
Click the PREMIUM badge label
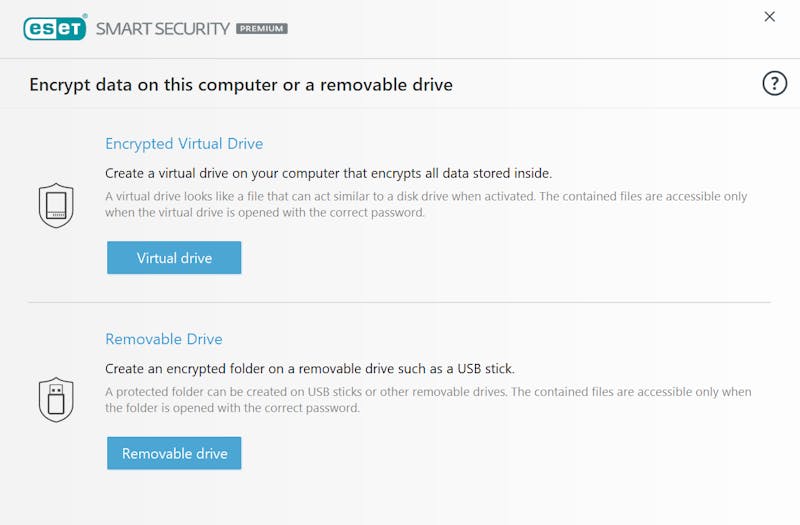tap(262, 29)
